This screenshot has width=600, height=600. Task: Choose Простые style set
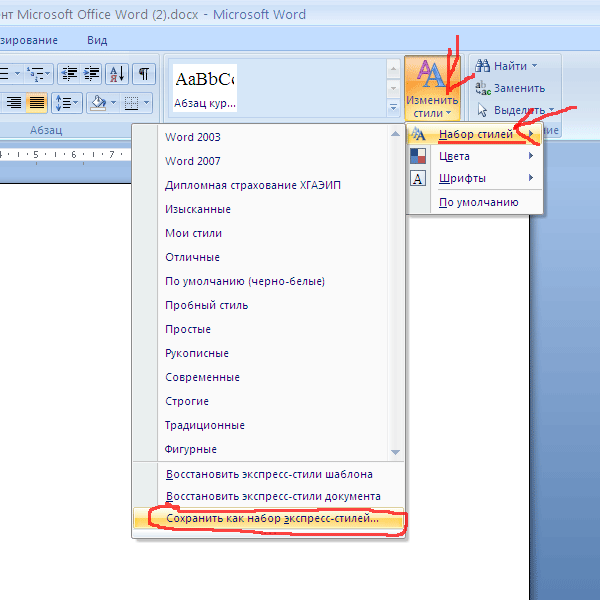(188, 329)
